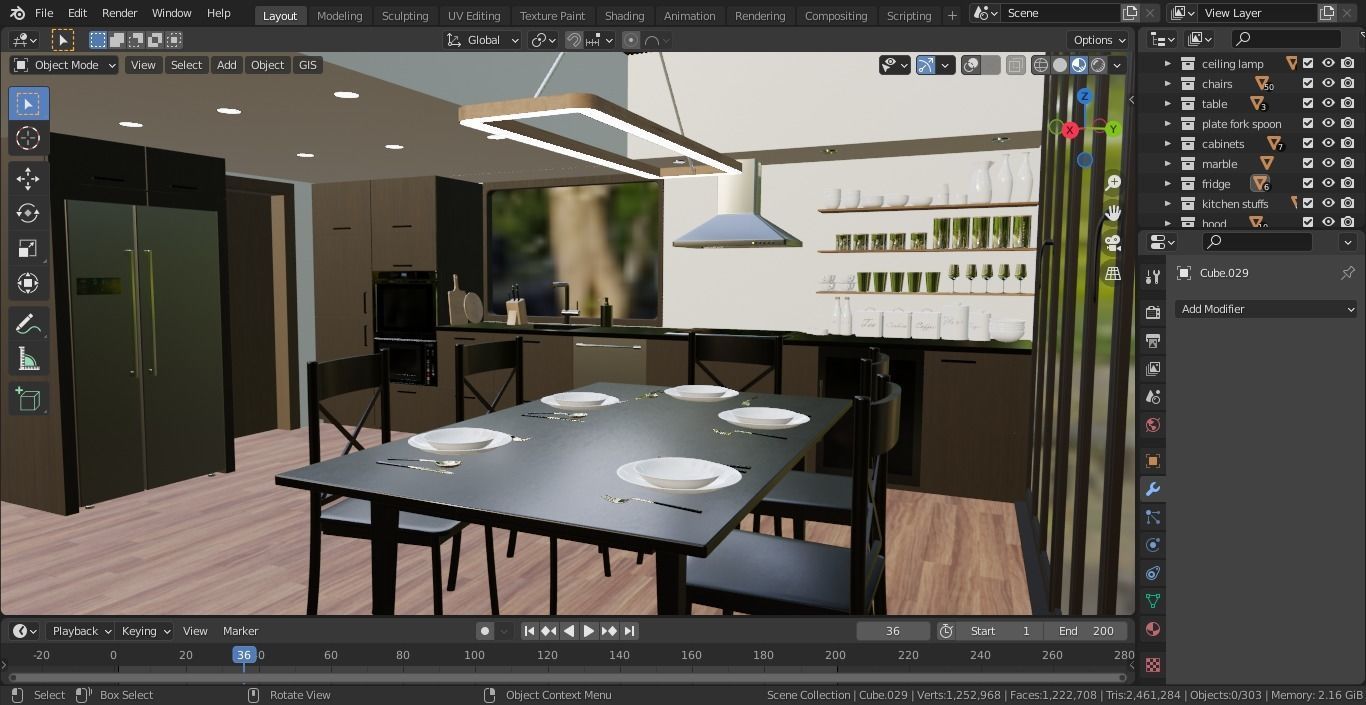
Task: Open the Texture properties tab
Action: [x=1153, y=665]
